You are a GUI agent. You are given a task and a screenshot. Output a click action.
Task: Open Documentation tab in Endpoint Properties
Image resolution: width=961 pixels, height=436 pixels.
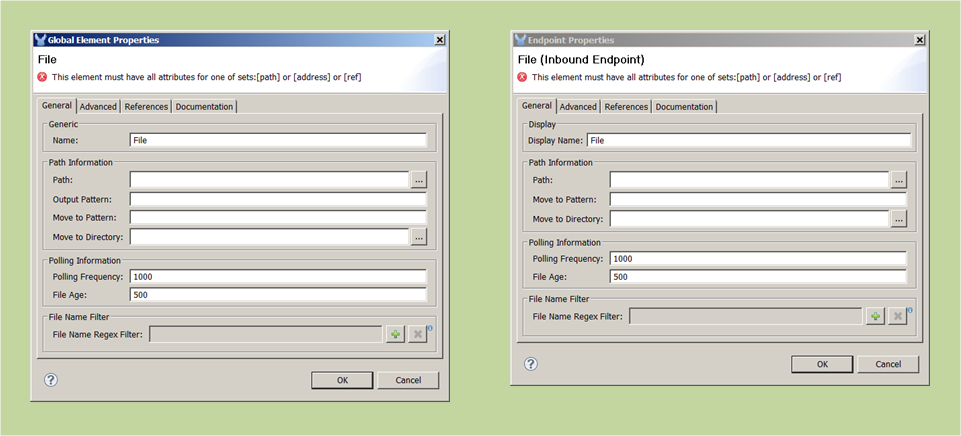click(684, 107)
